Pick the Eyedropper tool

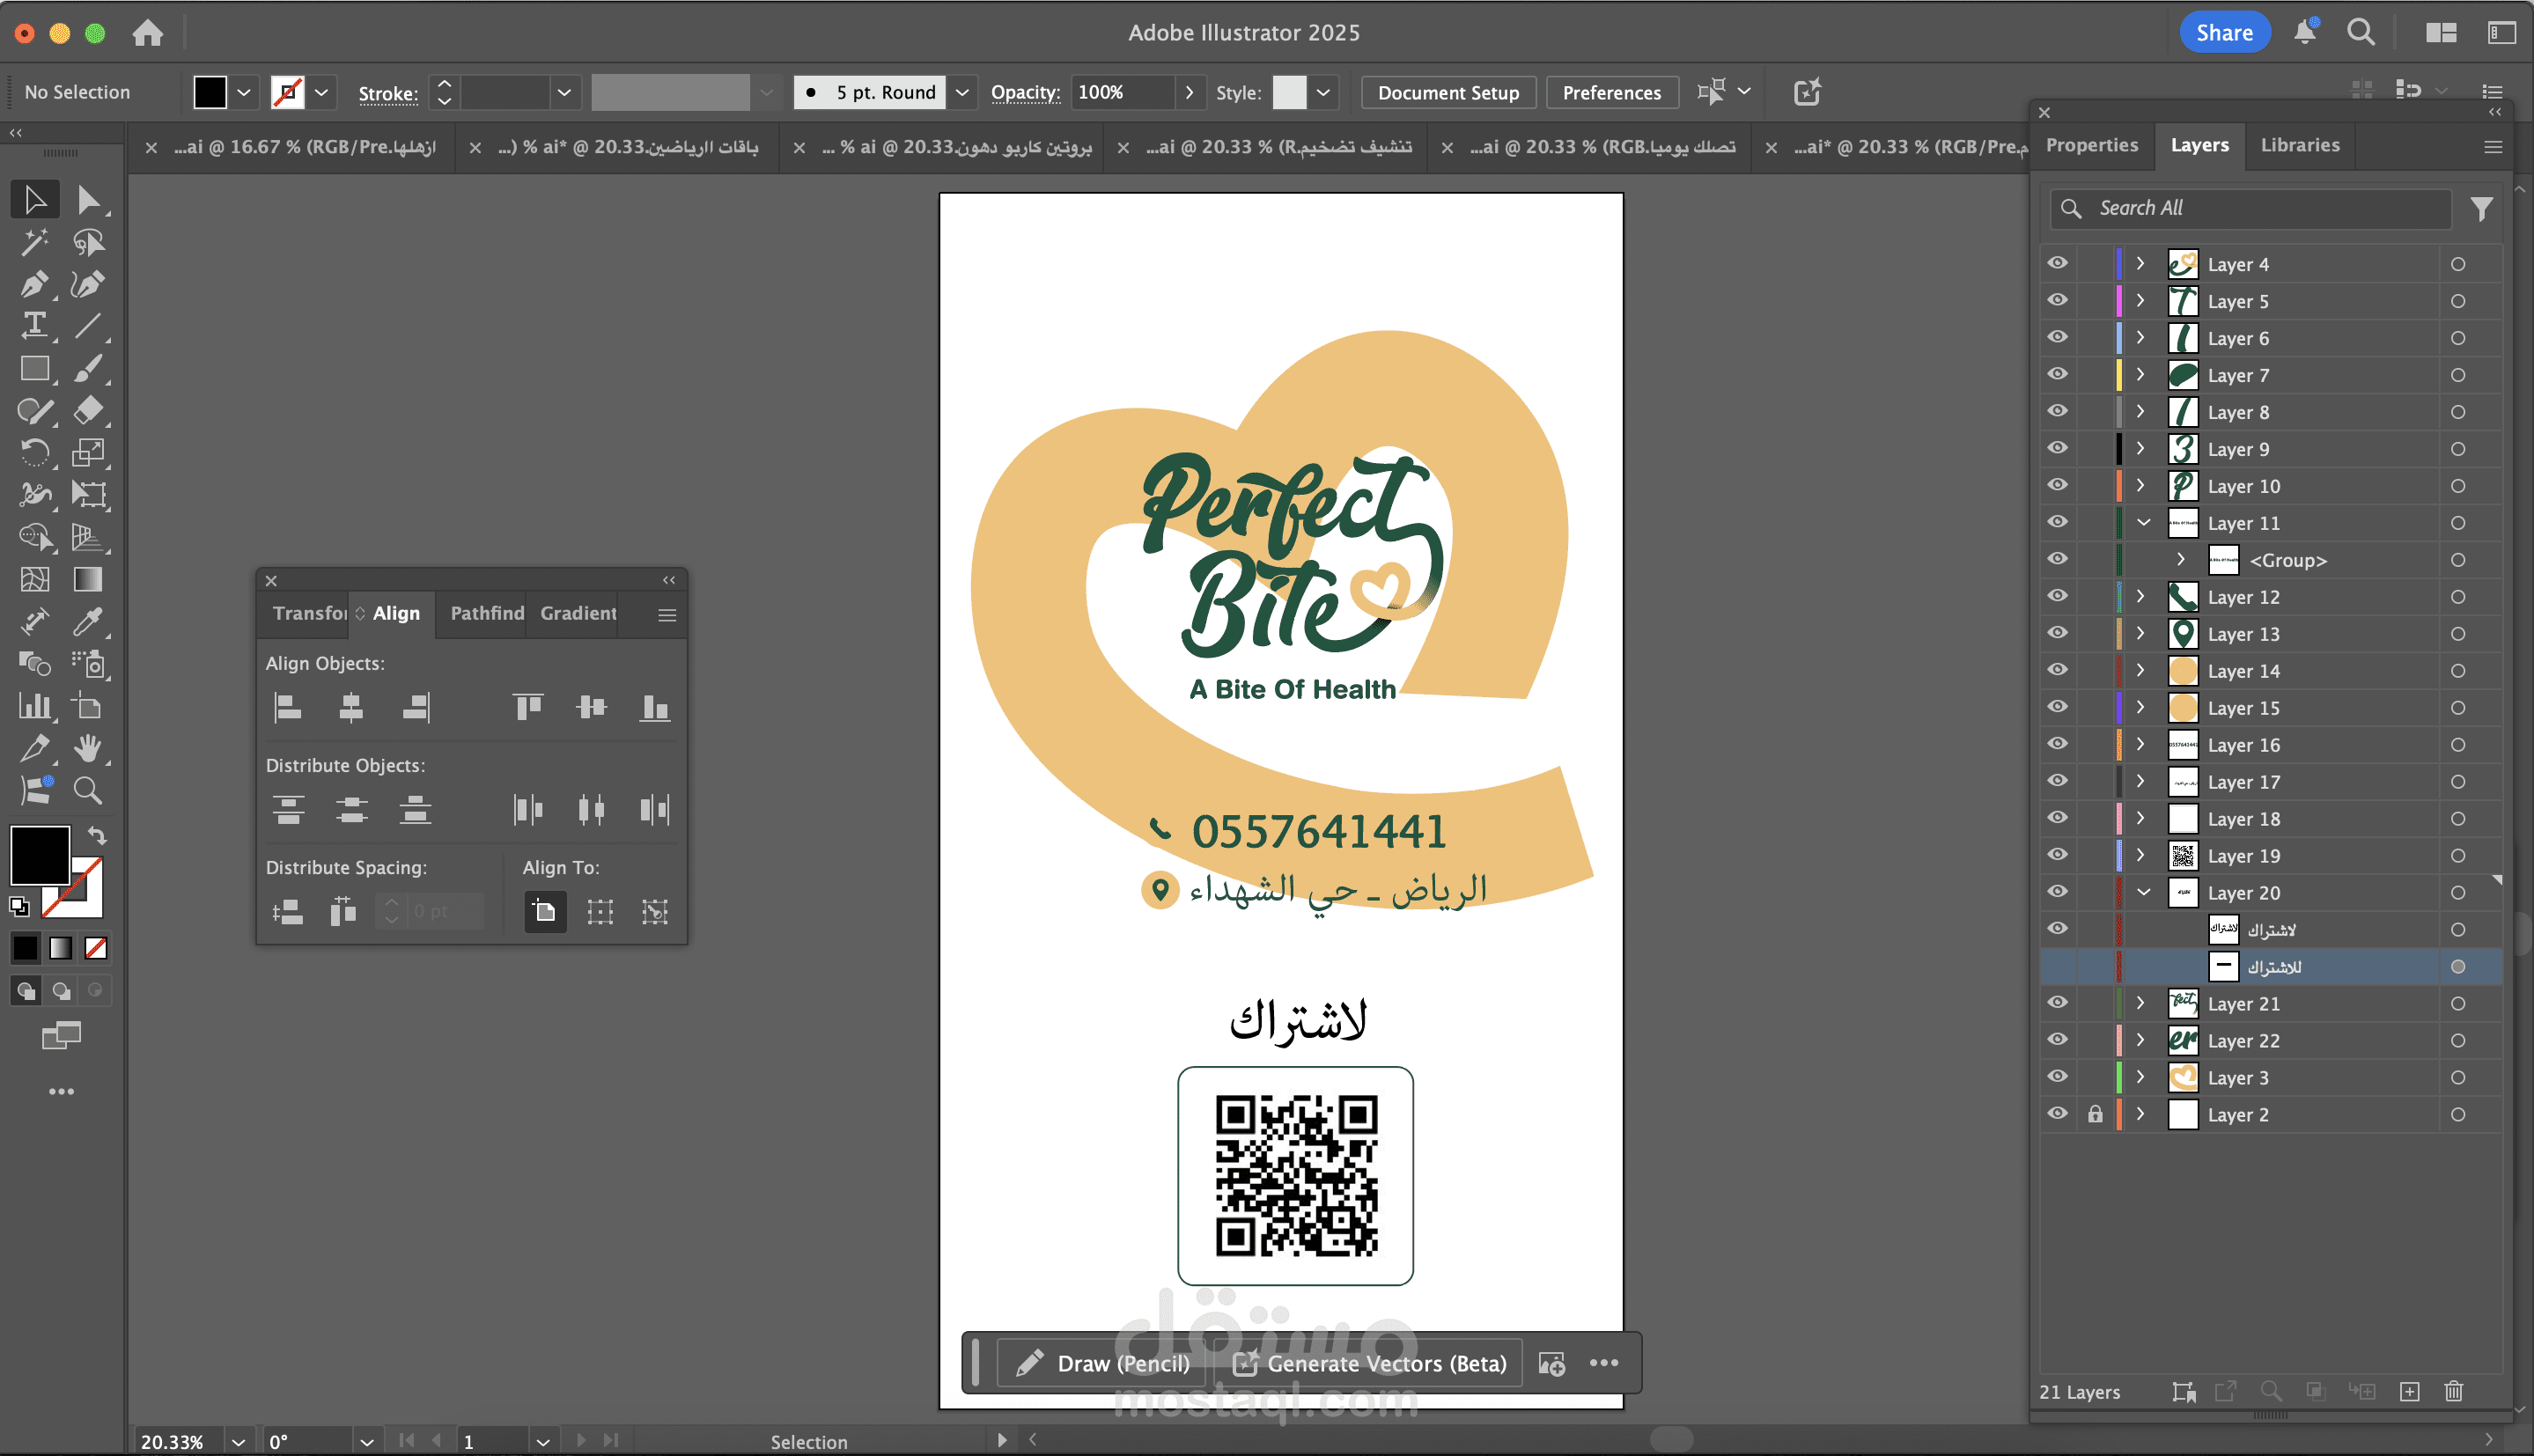point(87,622)
